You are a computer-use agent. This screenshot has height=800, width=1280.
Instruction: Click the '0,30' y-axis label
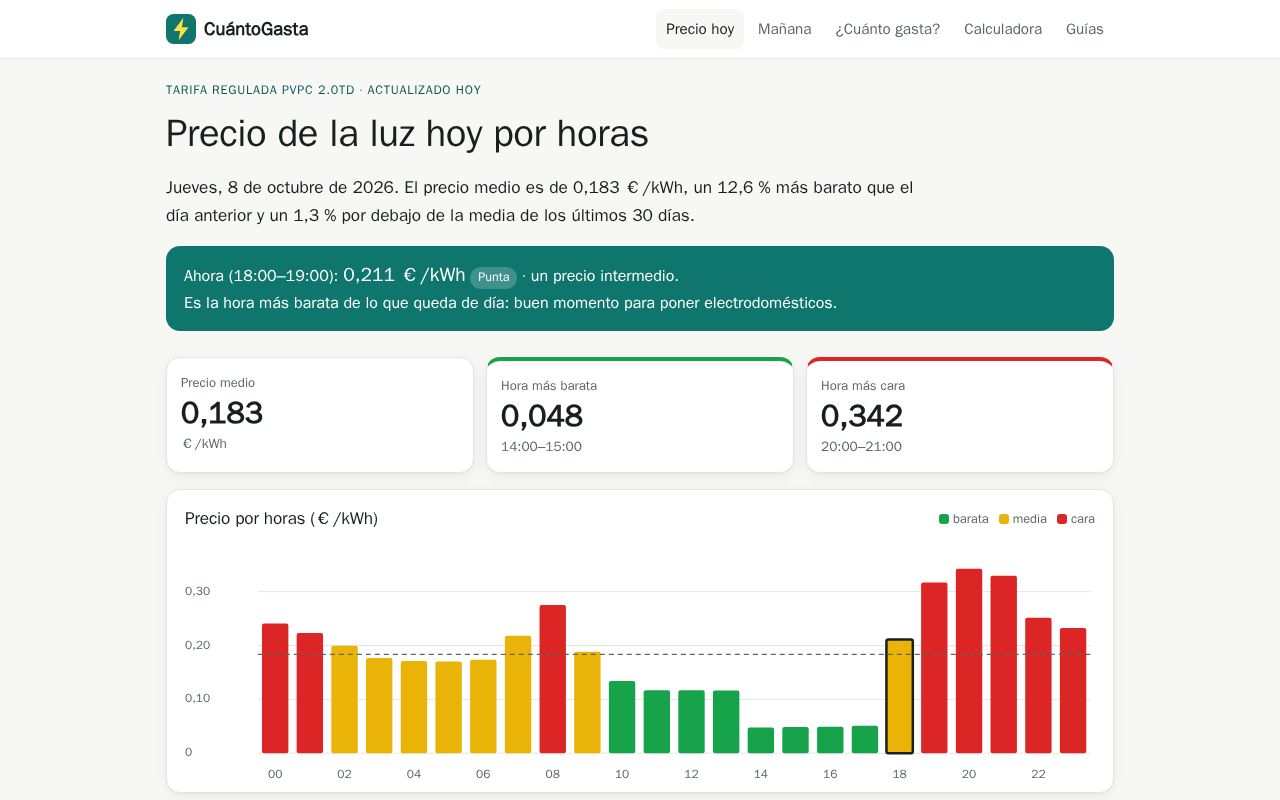pyautogui.click(x=197, y=591)
